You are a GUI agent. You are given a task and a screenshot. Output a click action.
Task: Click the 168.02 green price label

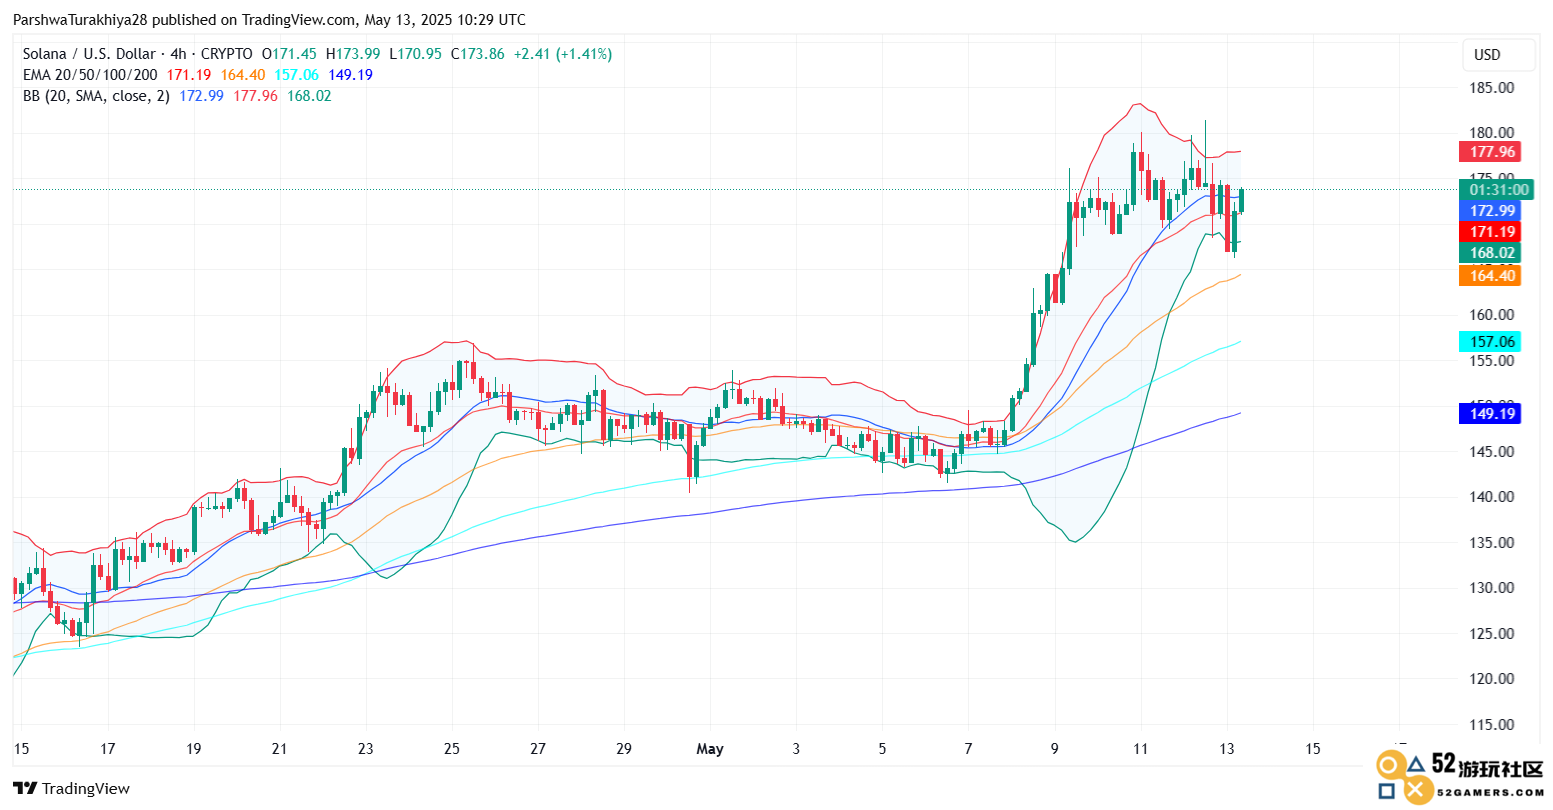point(1489,253)
